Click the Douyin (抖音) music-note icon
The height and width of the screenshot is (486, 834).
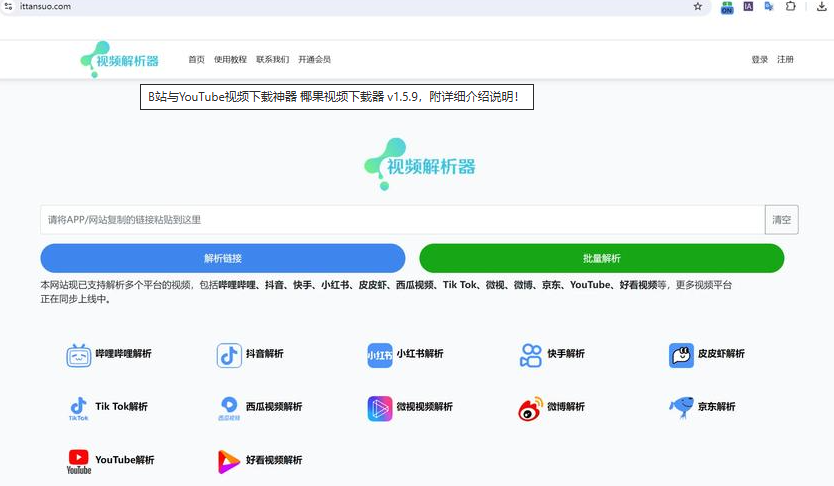(229, 355)
